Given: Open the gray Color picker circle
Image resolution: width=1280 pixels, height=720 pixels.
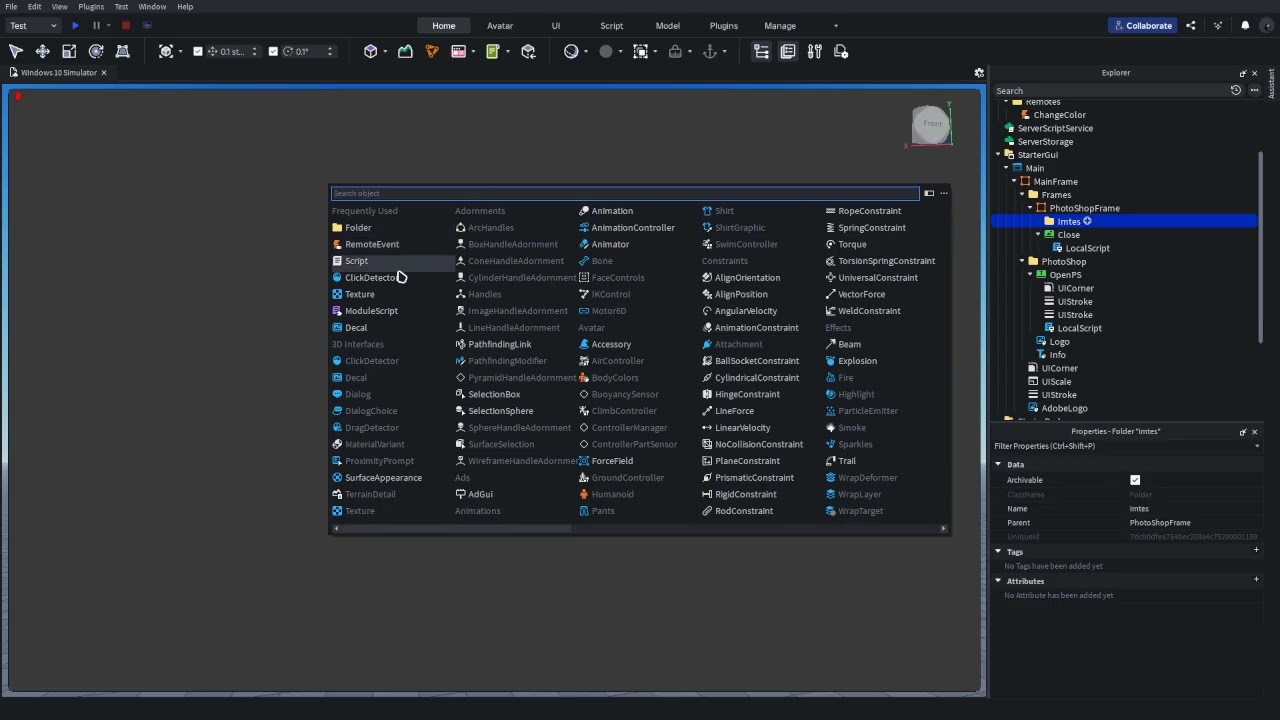Looking at the screenshot, I should tap(606, 51).
